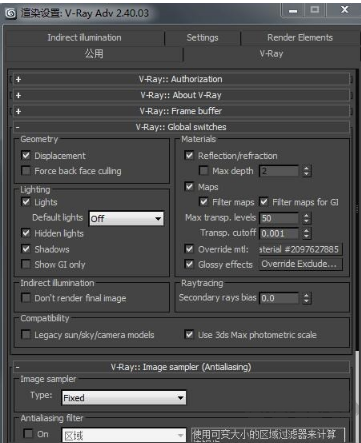The image size is (361, 443).
Task: Click the Override Exclude... button
Action: 300,264
